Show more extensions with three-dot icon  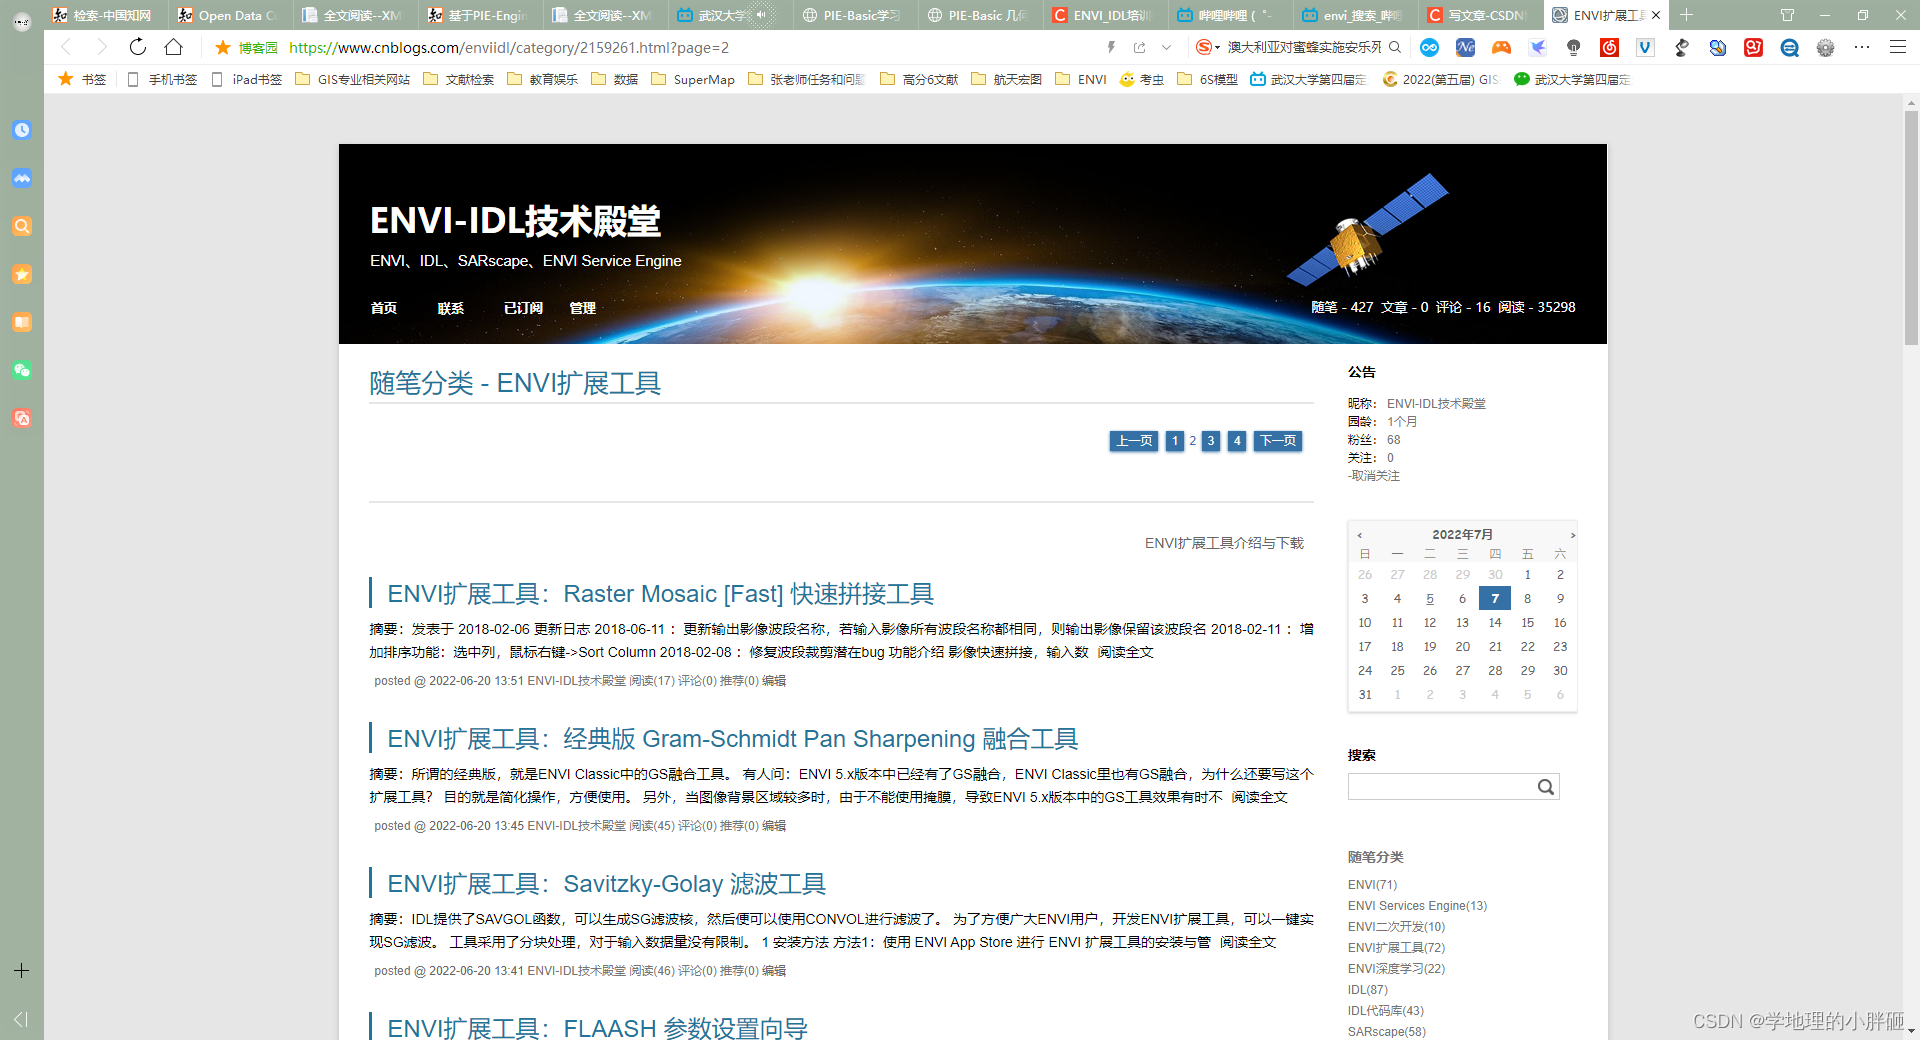coord(1861,47)
